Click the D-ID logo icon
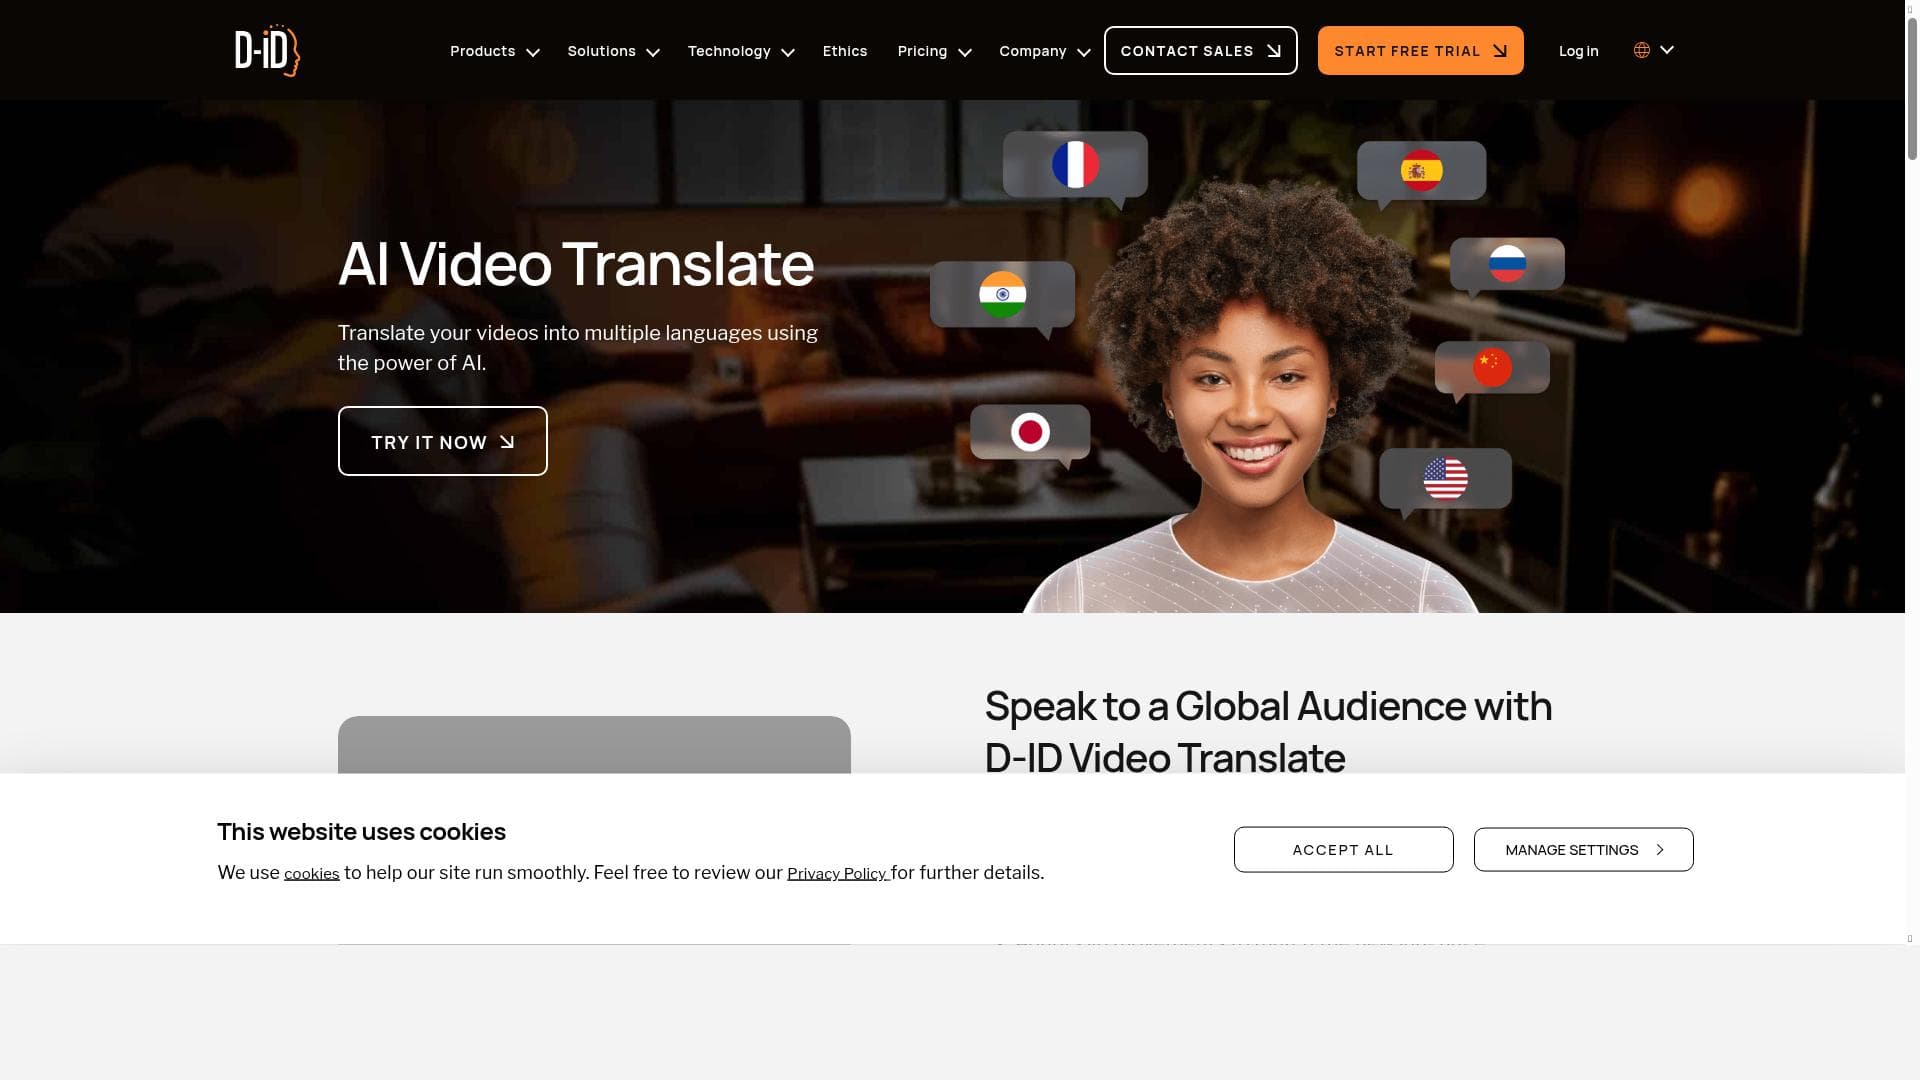1920x1080 pixels. pos(267,51)
